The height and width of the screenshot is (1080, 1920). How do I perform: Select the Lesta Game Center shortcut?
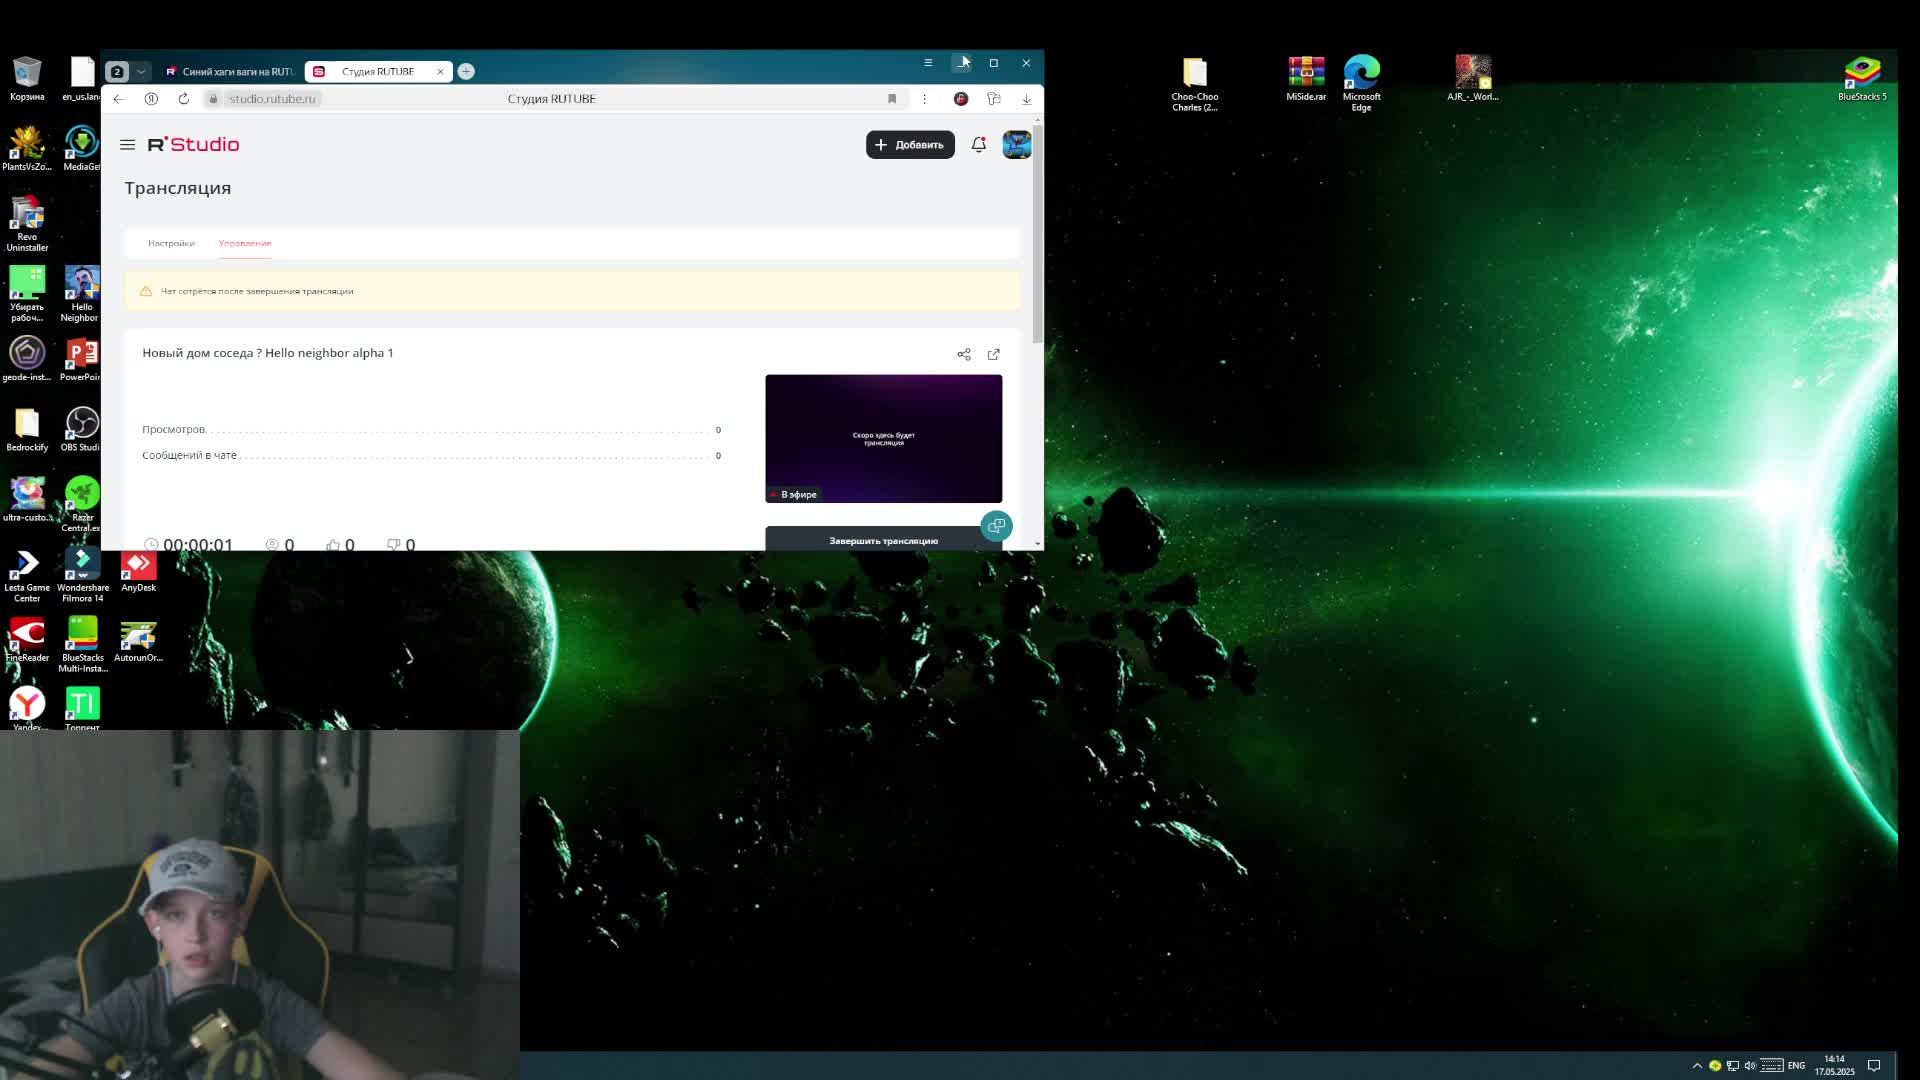27,575
